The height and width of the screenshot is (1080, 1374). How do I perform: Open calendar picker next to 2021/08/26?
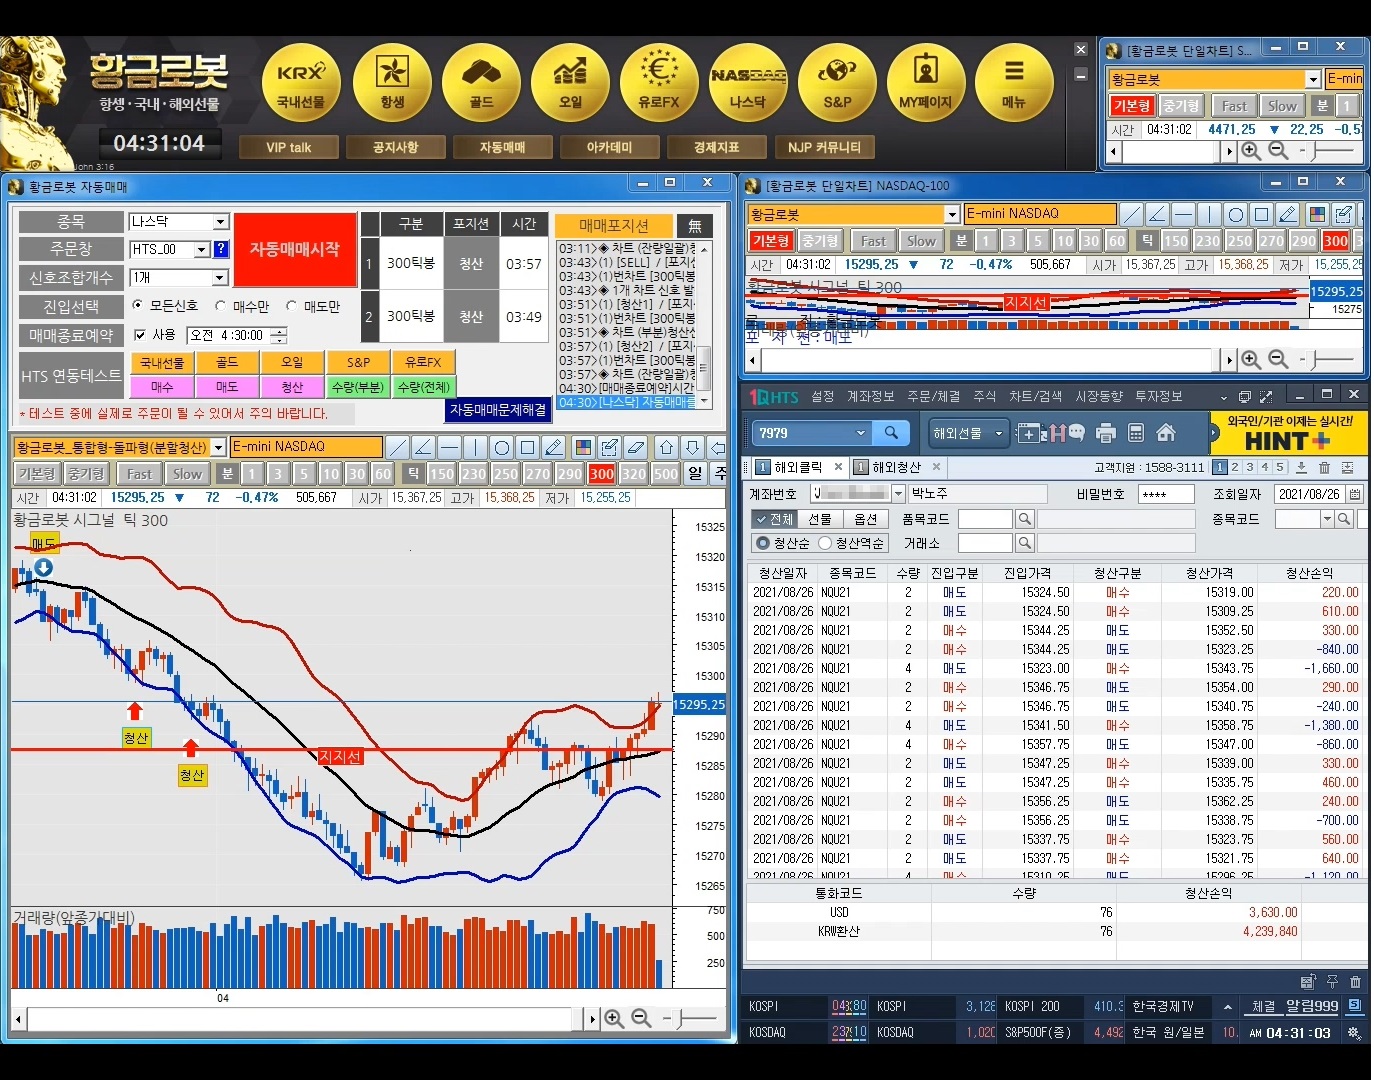pos(1355,494)
